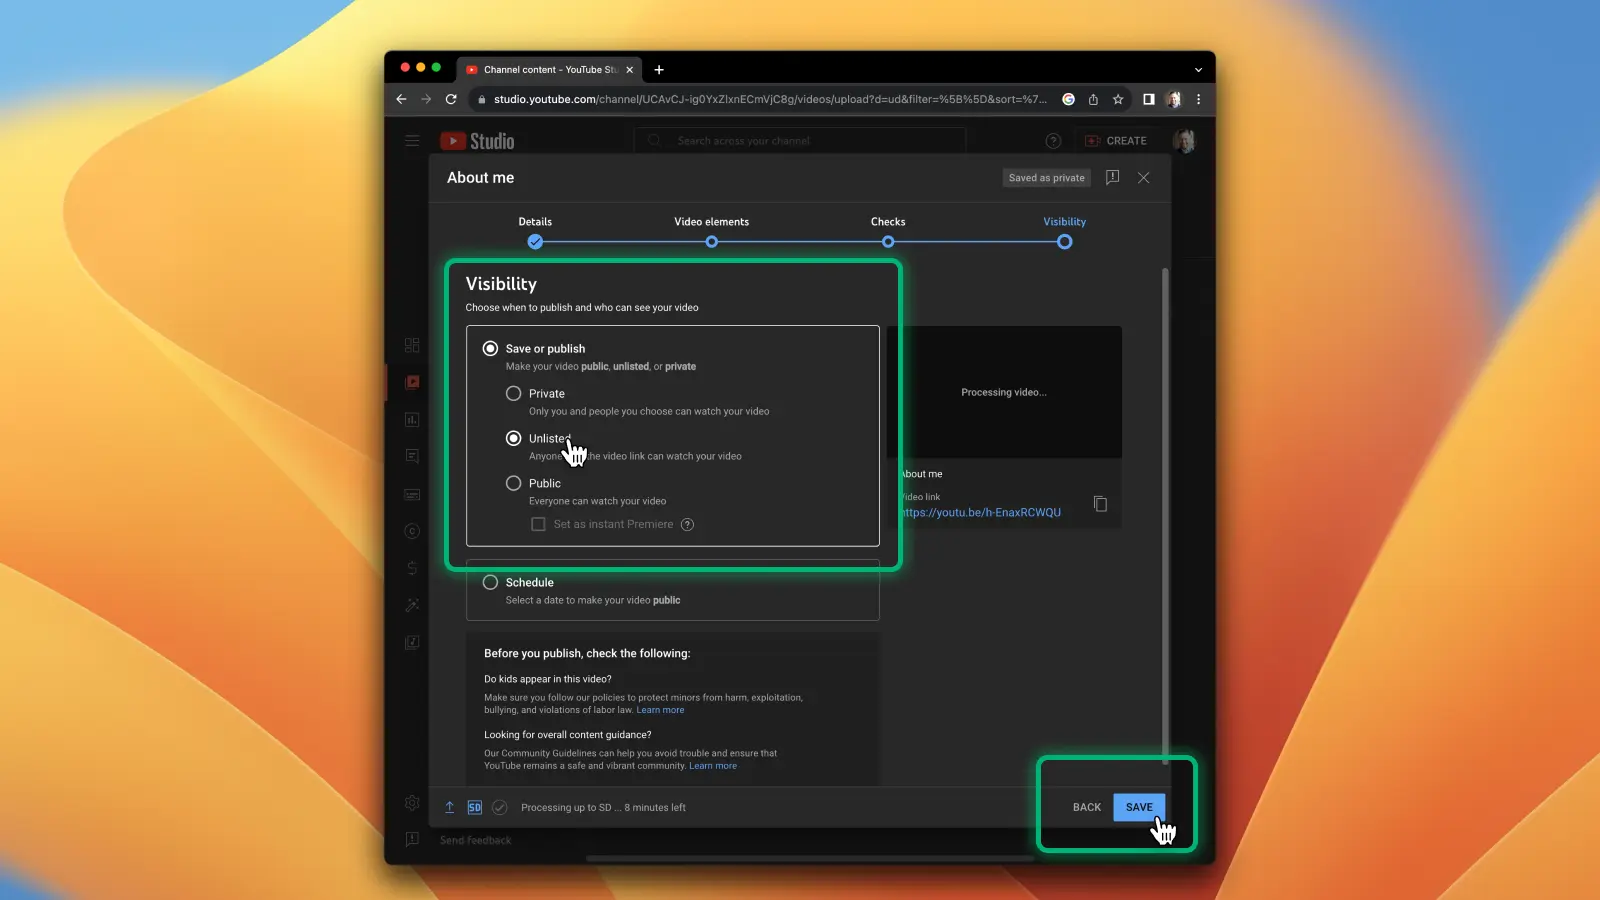Screen dimensions: 1600x900
Task: Close the Channel content browser tab
Action: coord(629,70)
